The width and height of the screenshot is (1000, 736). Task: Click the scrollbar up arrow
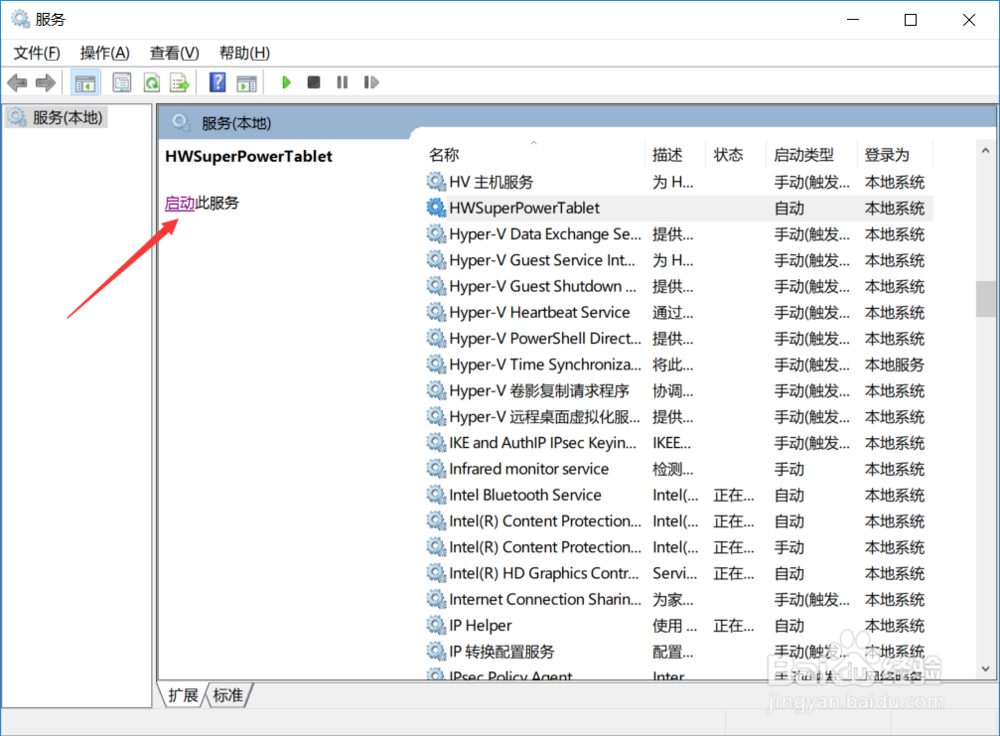pyautogui.click(x=985, y=151)
